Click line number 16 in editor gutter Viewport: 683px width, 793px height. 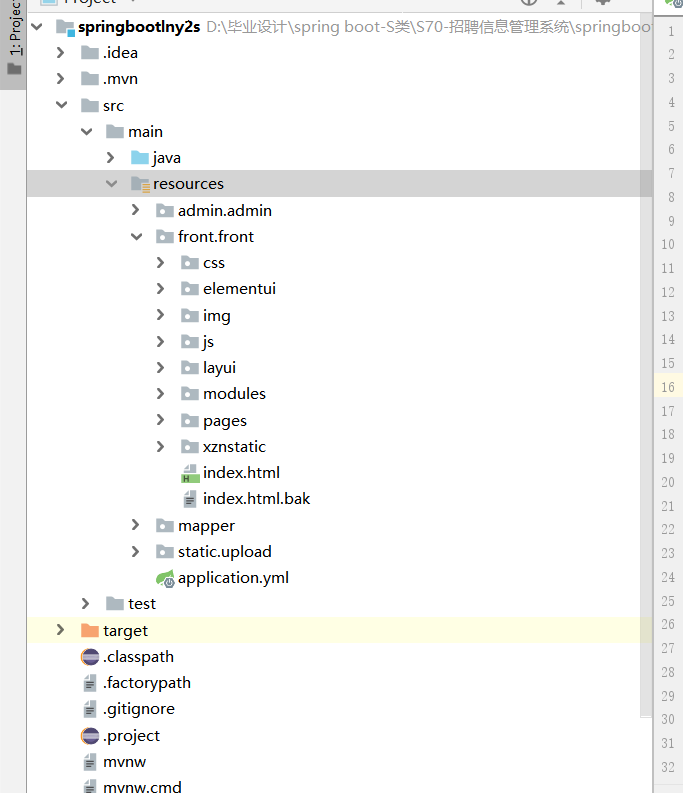tap(667, 387)
